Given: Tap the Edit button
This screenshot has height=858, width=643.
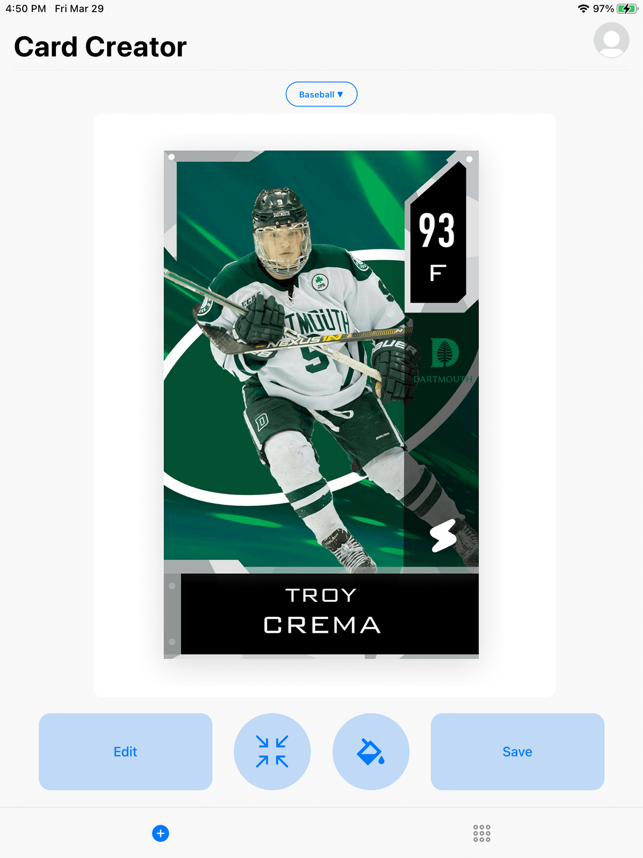Looking at the screenshot, I should (125, 751).
